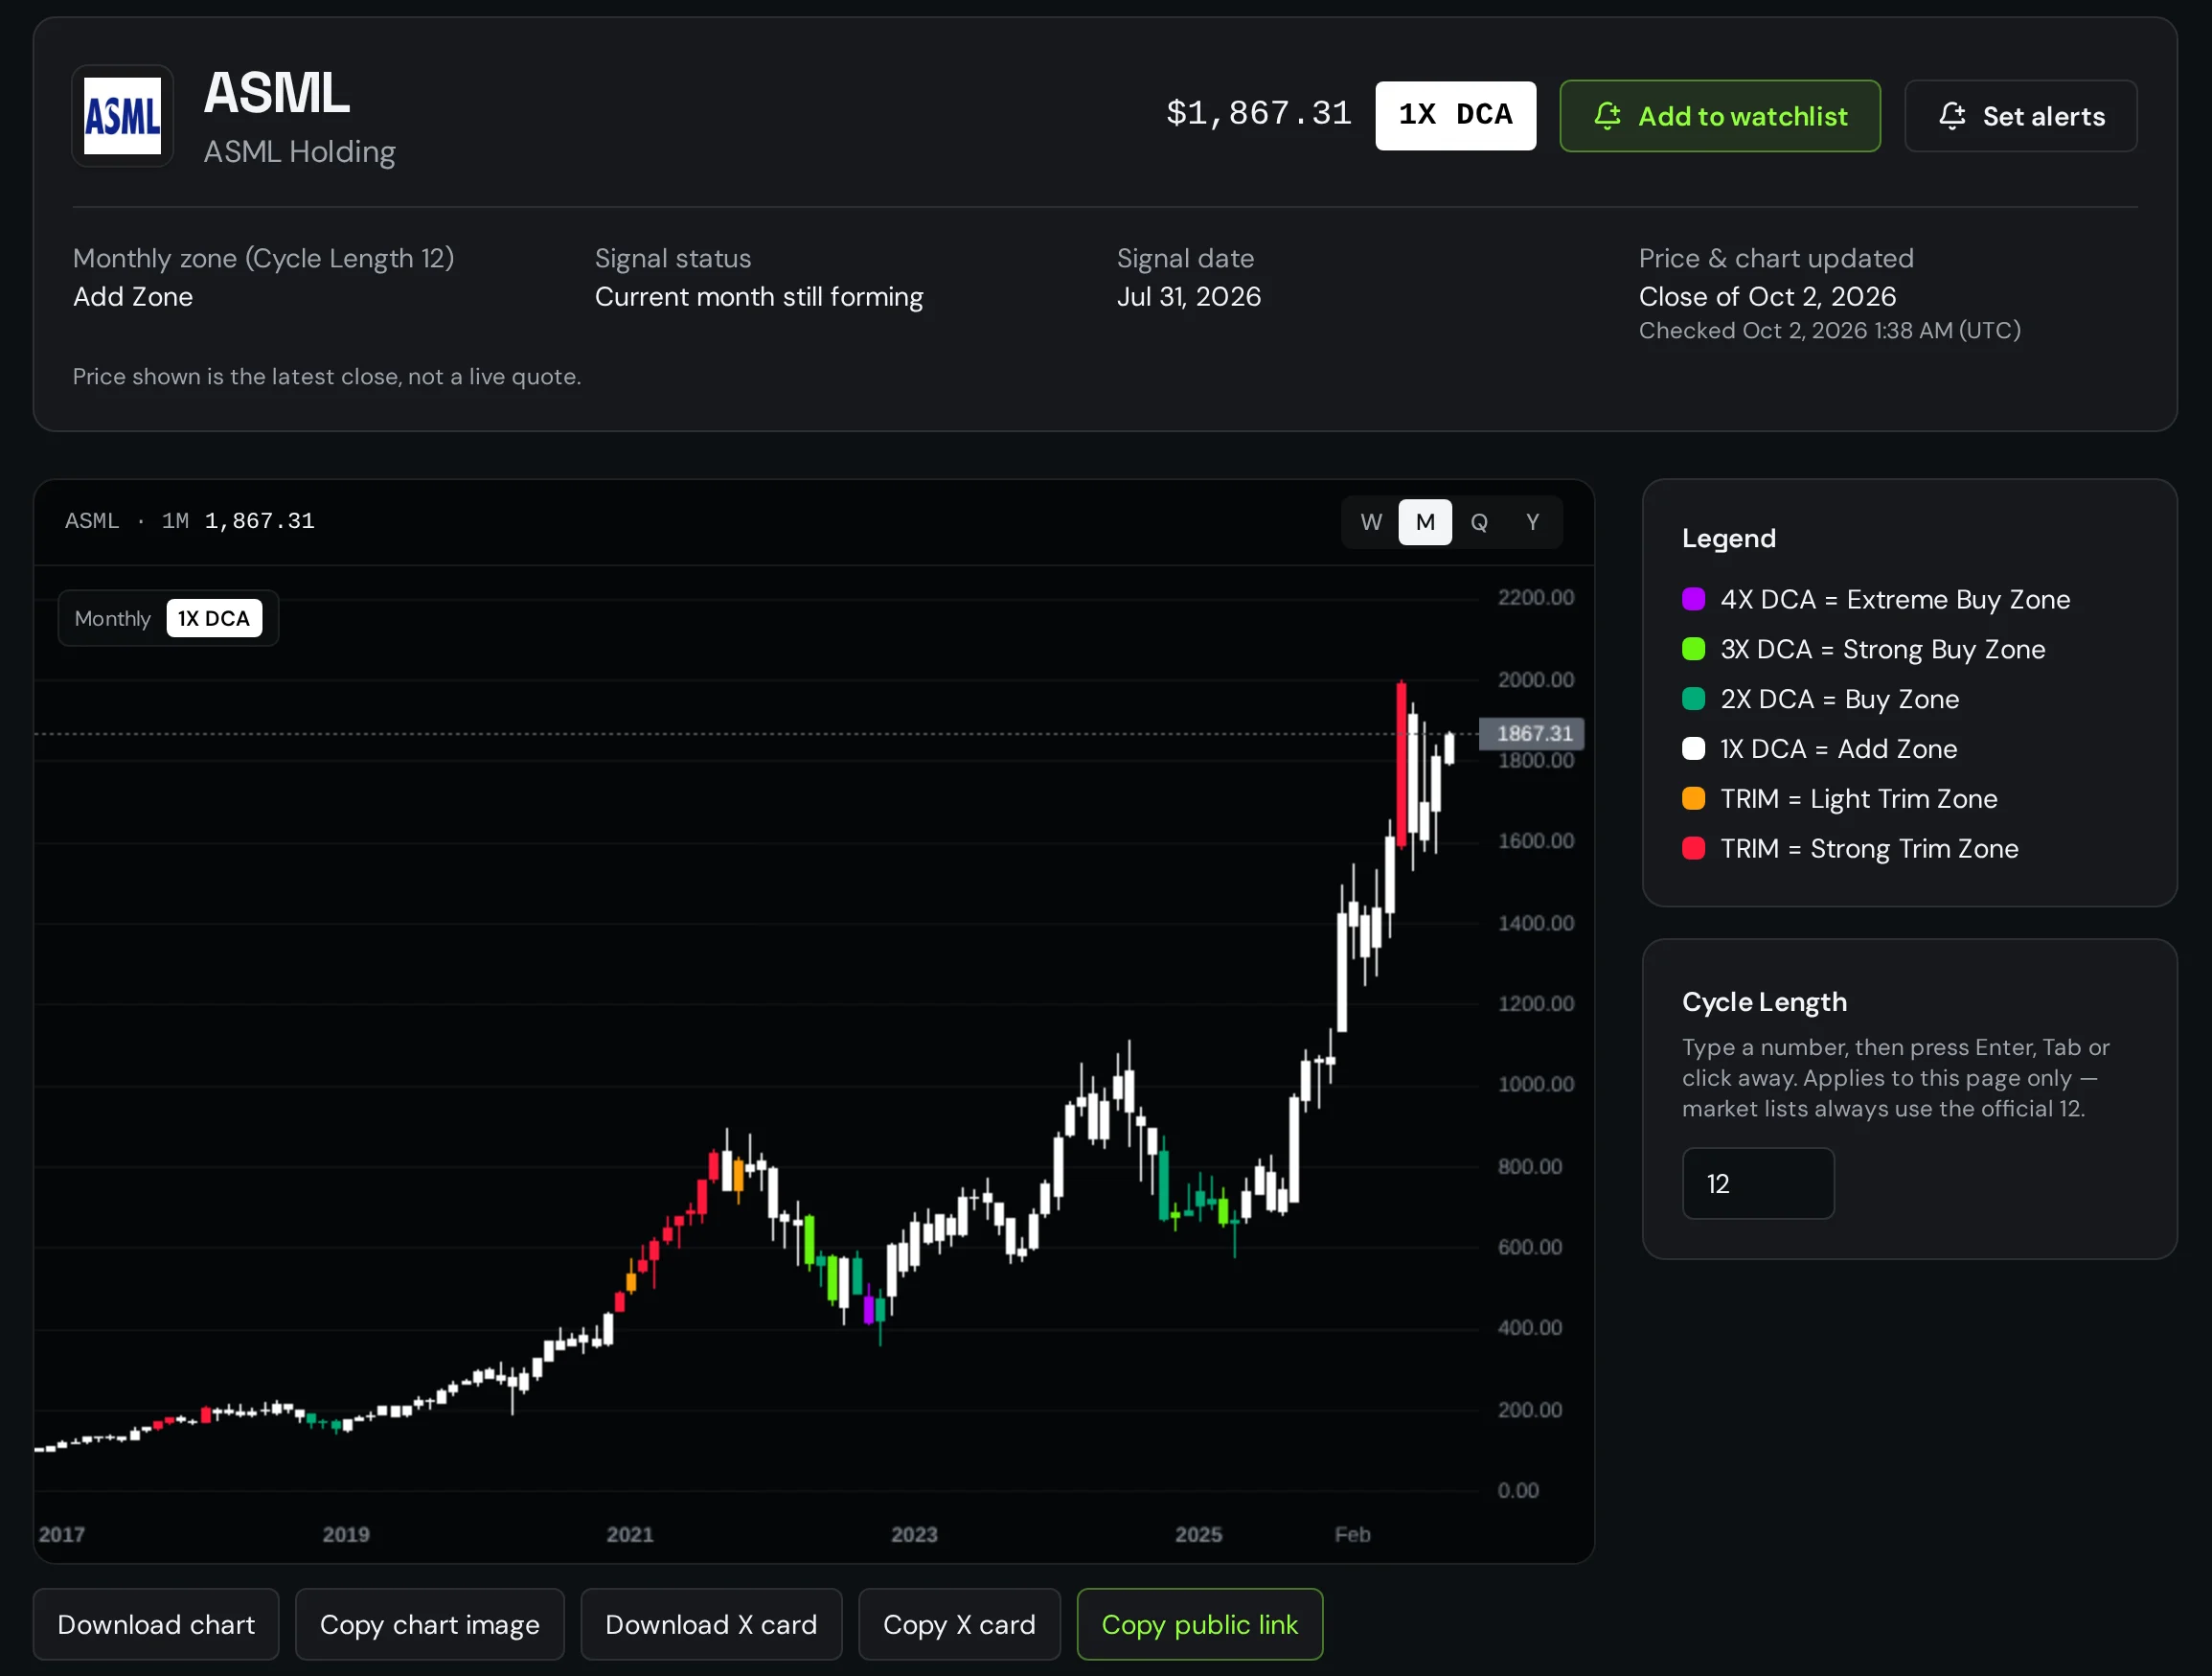Select the monthly M timeframe
Viewport: 2212px width, 1676px height.
[1425, 522]
